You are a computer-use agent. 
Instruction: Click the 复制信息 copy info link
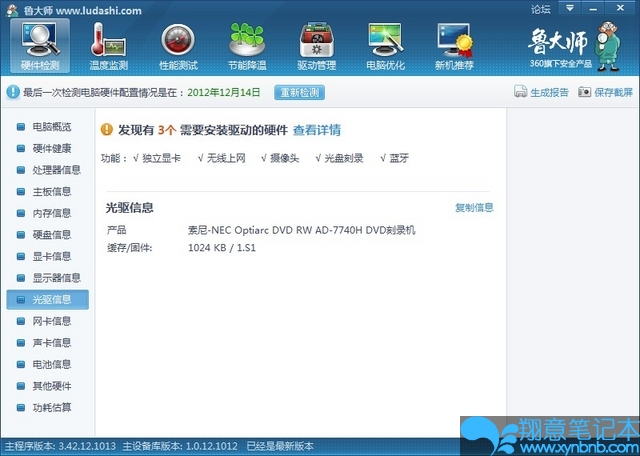click(474, 207)
